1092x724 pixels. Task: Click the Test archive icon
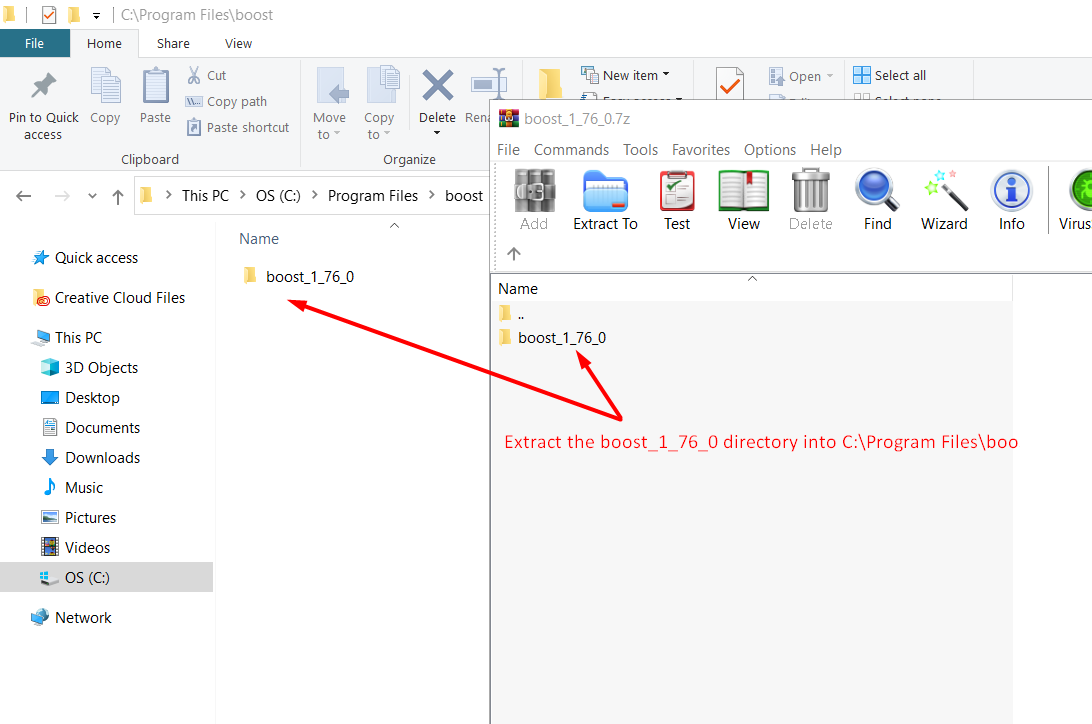tap(677, 190)
